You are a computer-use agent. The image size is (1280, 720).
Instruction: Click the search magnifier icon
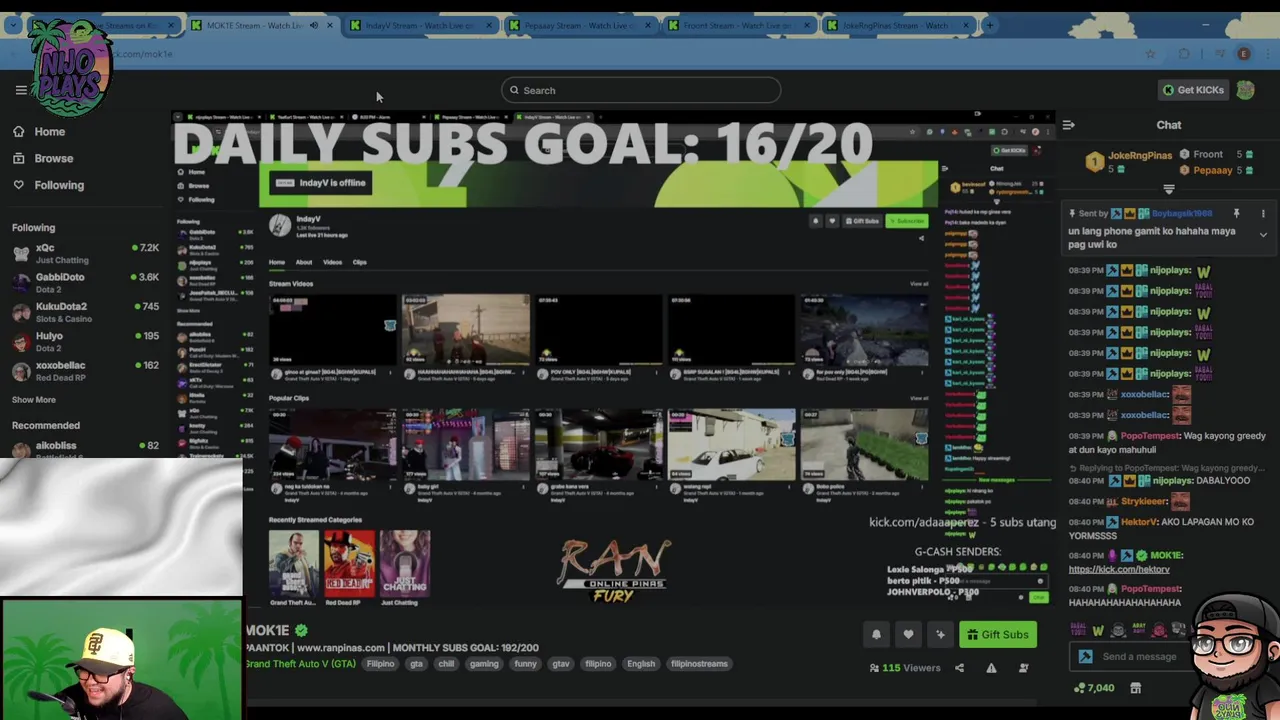tap(514, 90)
